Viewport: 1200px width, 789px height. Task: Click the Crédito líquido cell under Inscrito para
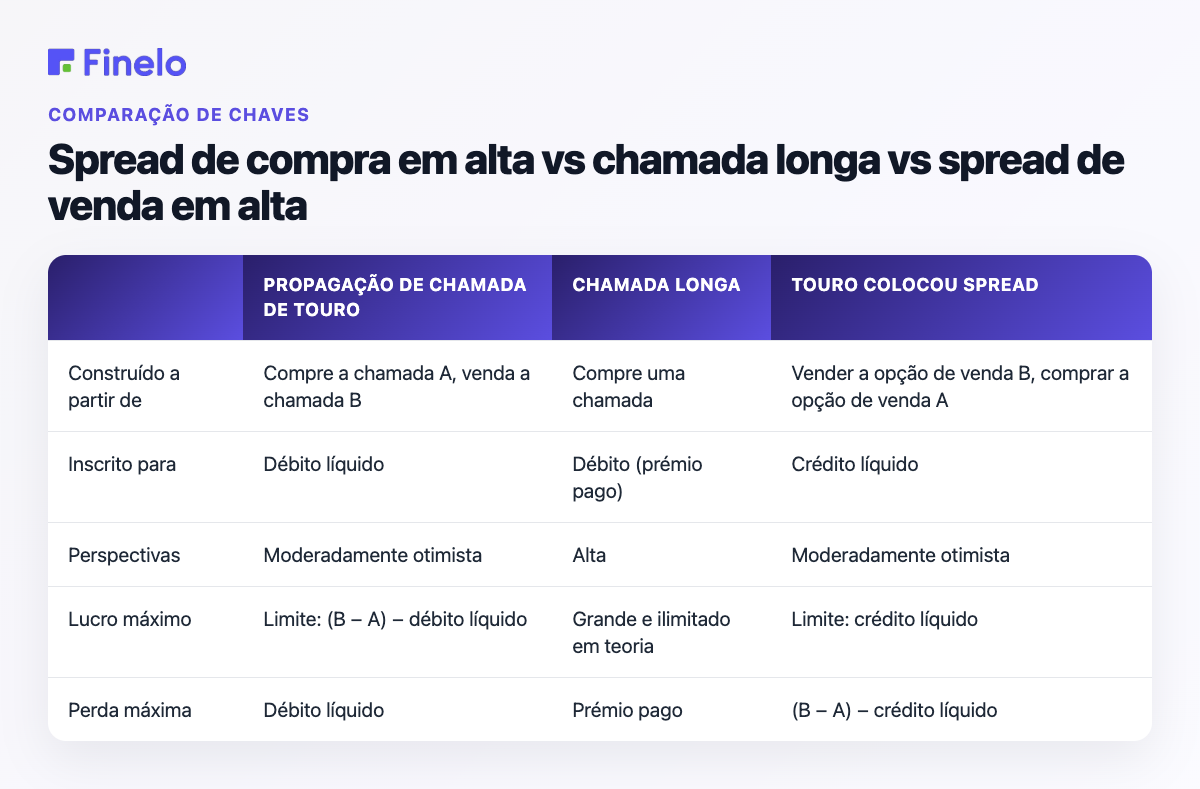pyautogui.click(x=855, y=464)
